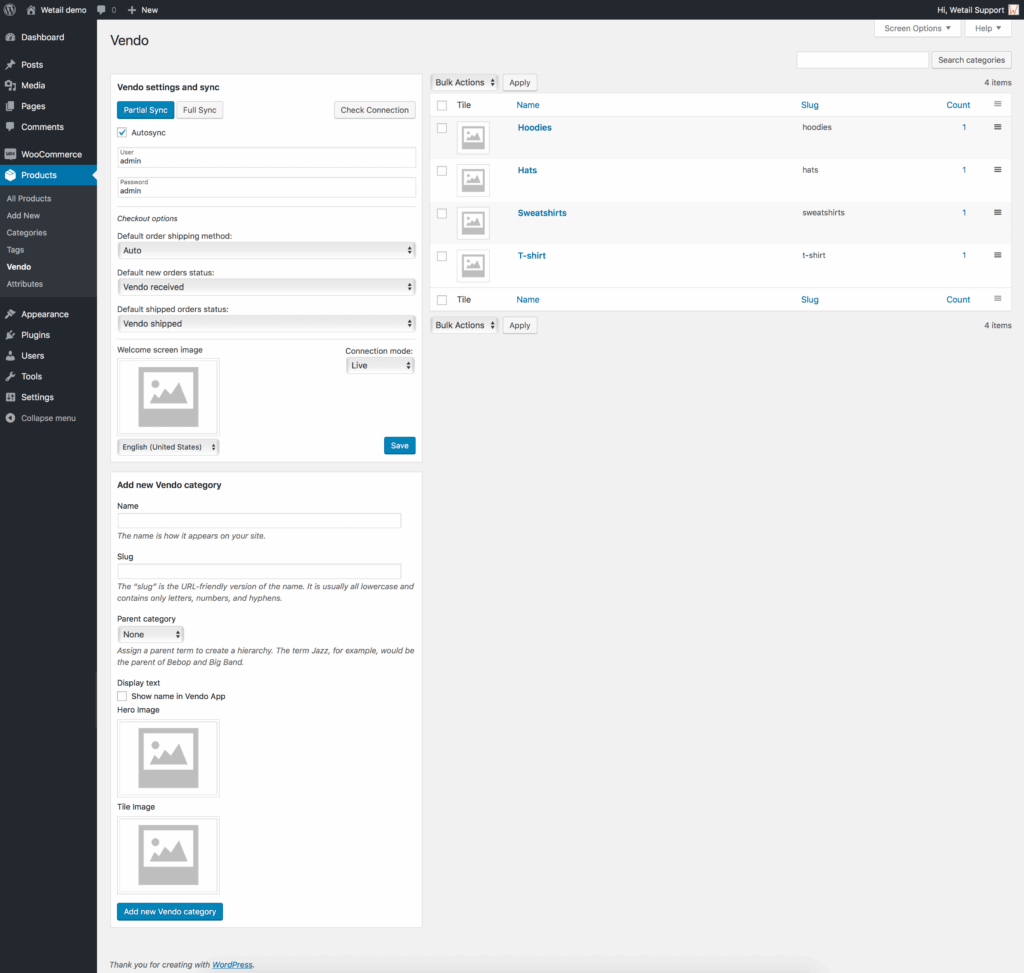Click the WooCommerce sidebar icon
Screen dimensions: 1024x973
tap(10, 154)
